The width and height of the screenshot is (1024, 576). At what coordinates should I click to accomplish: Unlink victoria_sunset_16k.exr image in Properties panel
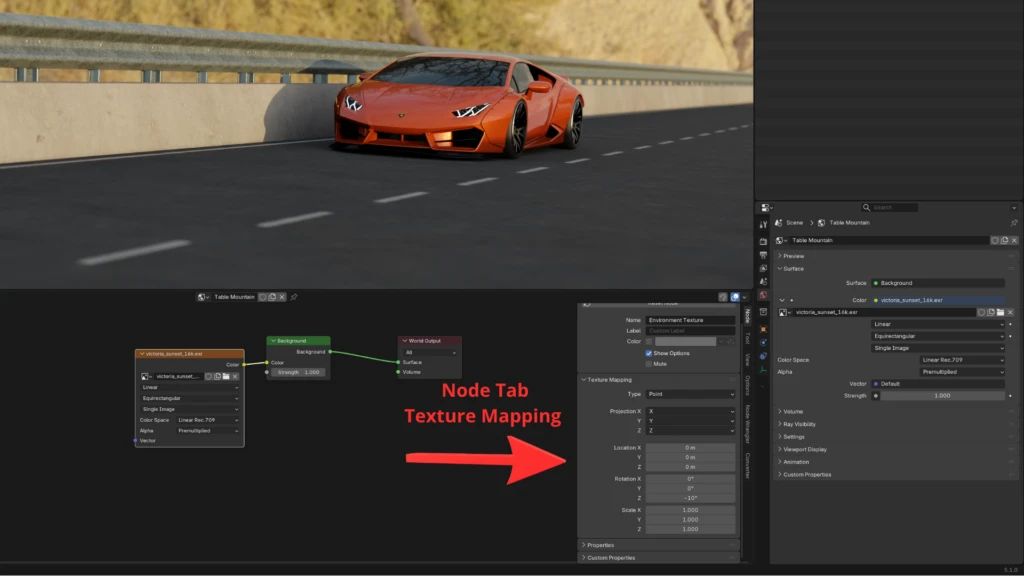1010,312
